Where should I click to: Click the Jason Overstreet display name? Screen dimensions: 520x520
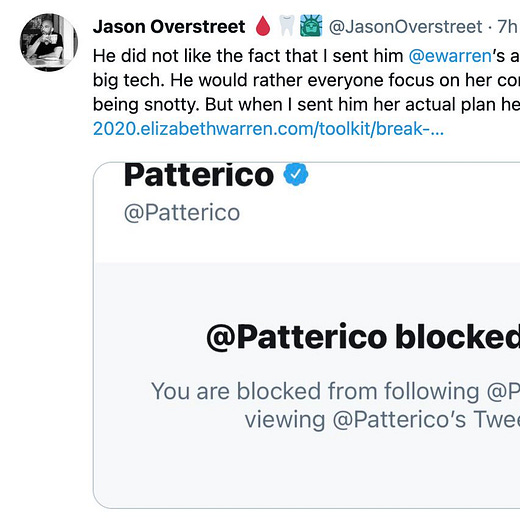click(x=169, y=27)
